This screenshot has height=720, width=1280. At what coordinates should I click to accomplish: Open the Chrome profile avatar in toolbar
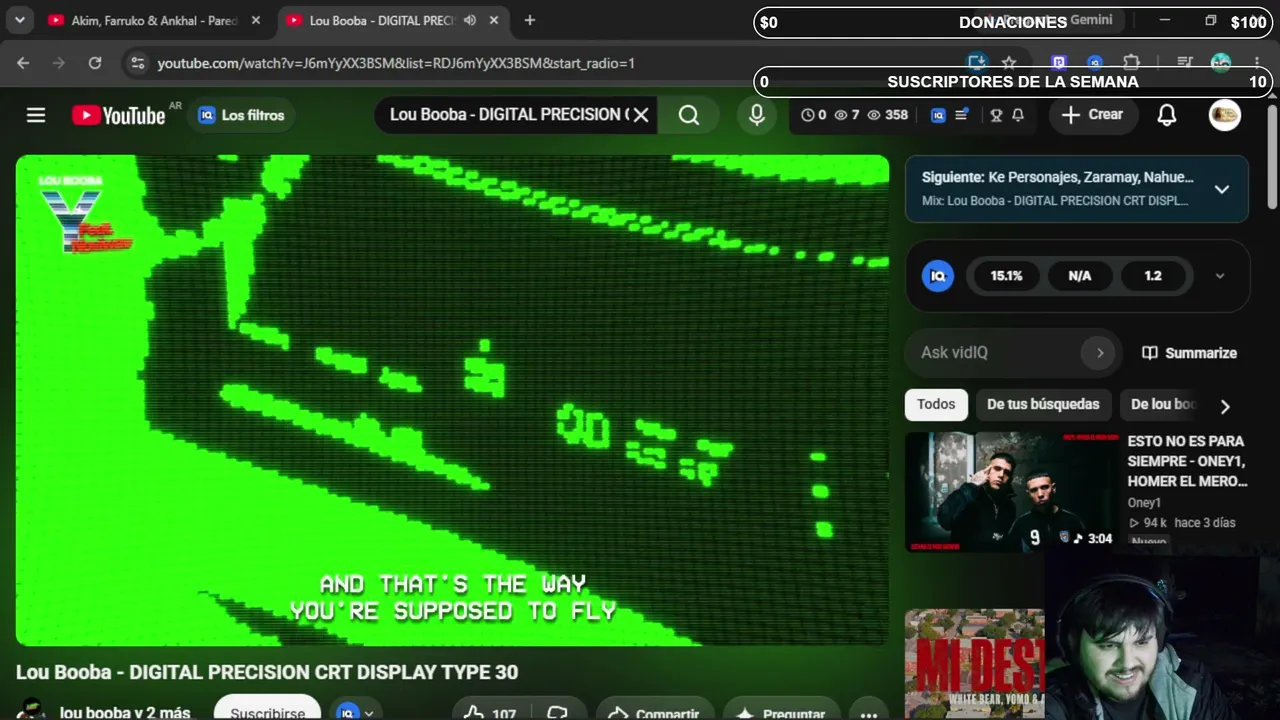pos(1221,63)
